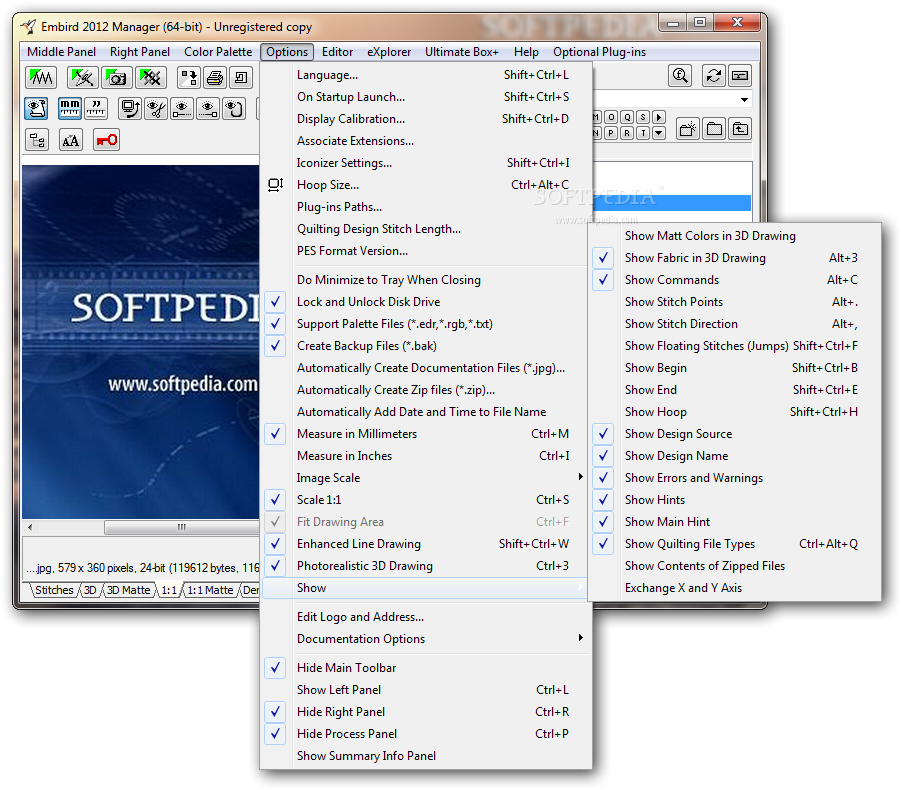This screenshot has height=790, width=902.
Task: Click the convert files icon with the down arrow
Action: (x=188, y=77)
